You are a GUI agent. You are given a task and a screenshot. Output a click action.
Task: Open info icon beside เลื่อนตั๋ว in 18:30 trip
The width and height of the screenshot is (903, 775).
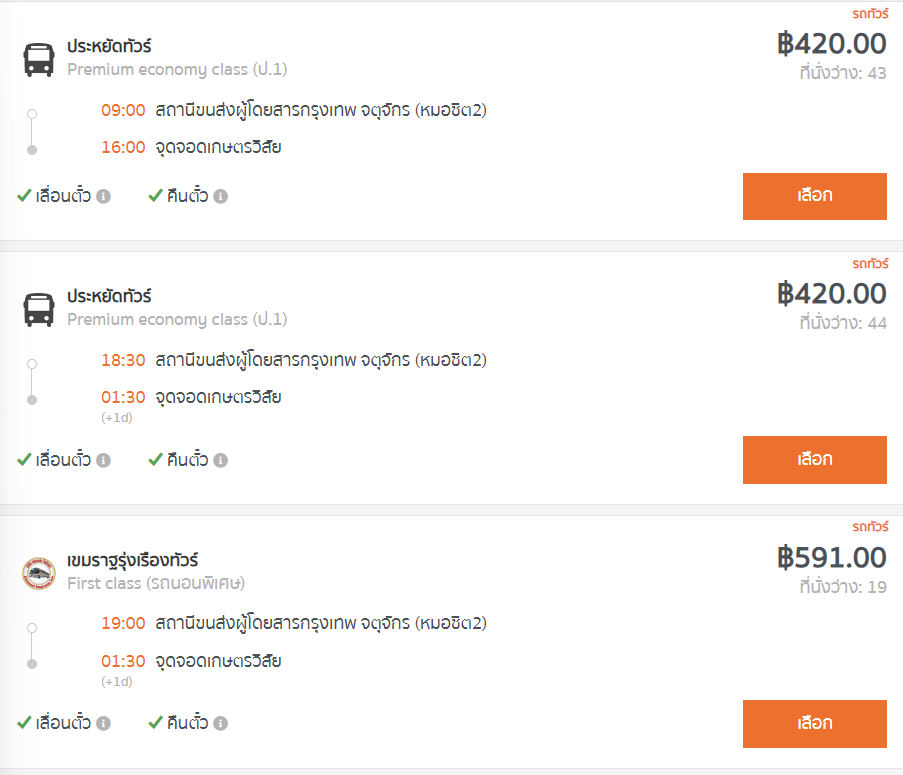coord(104,460)
